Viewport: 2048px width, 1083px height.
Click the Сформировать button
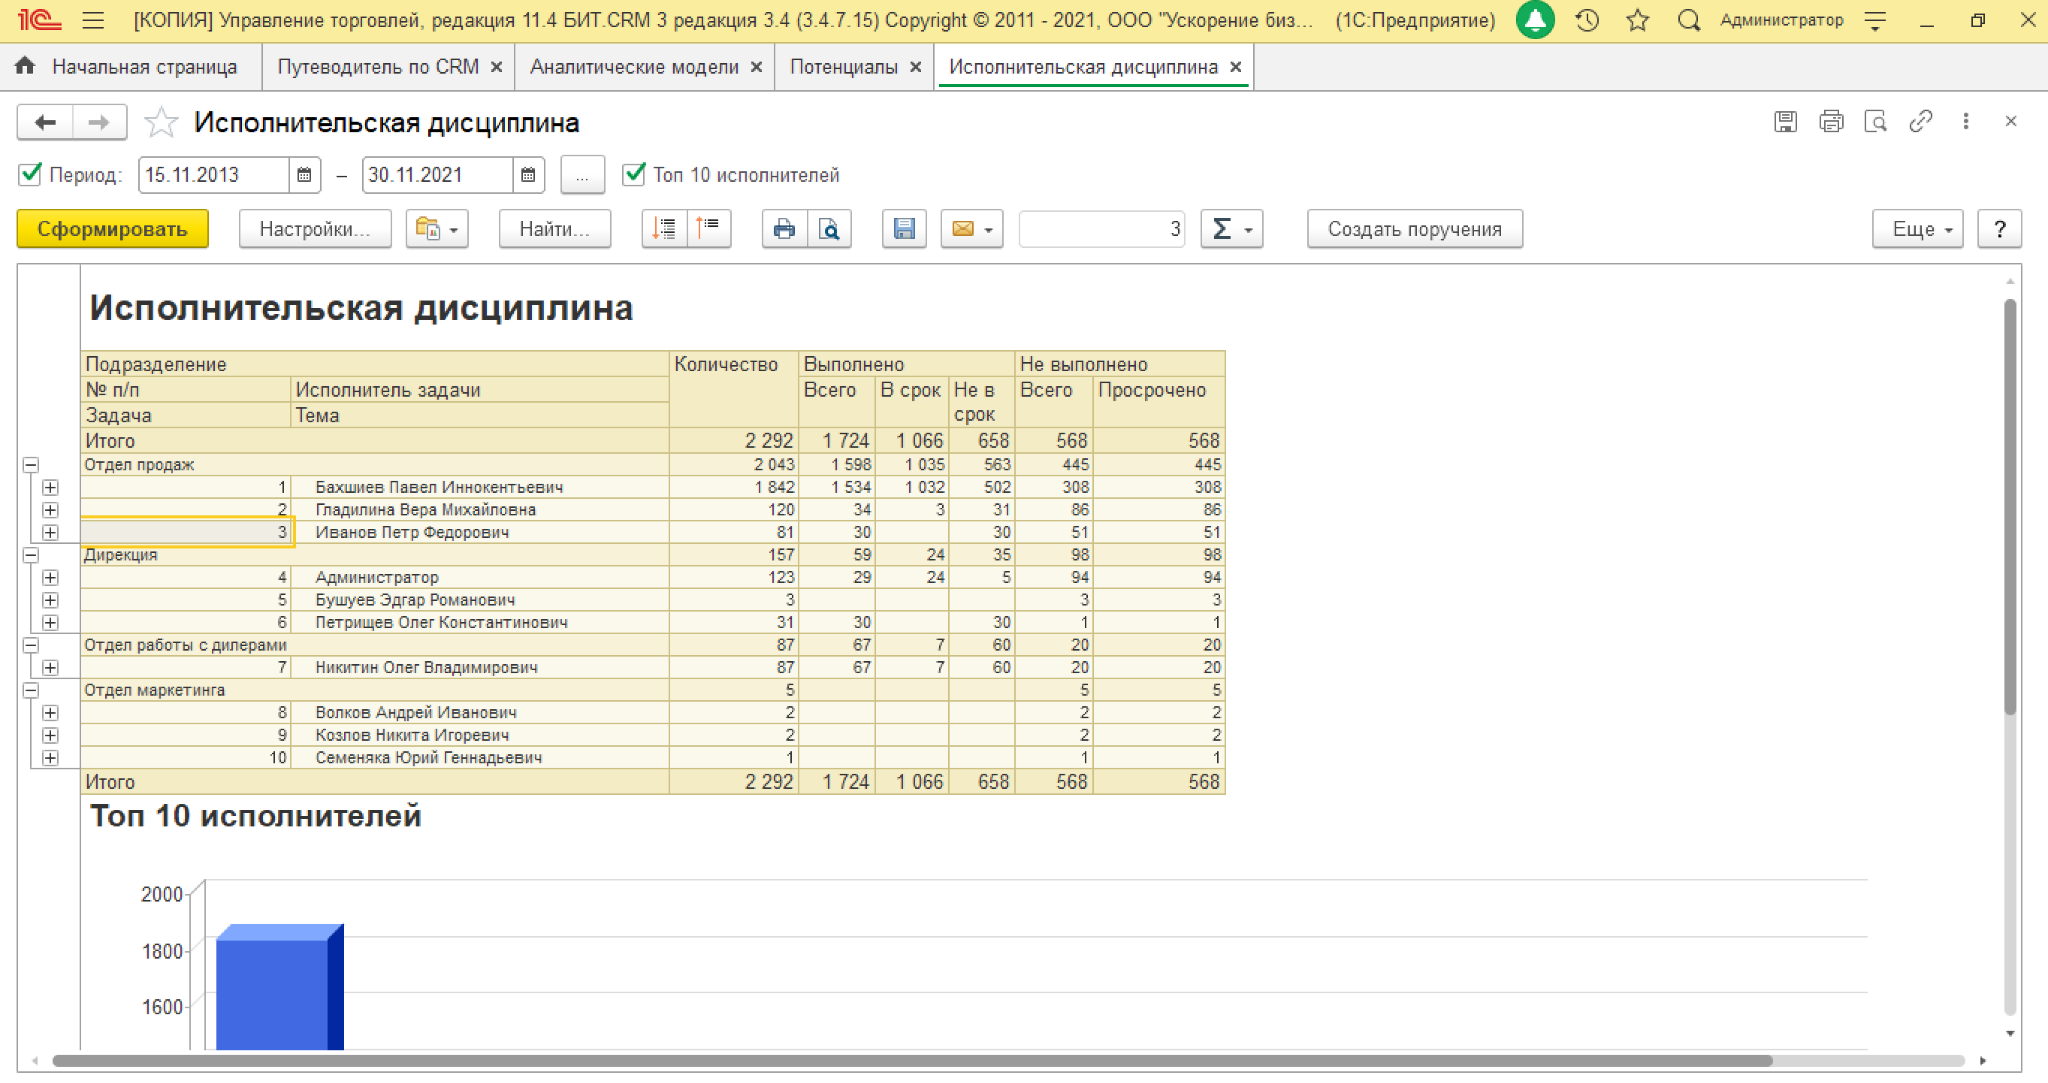coord(112,229)
